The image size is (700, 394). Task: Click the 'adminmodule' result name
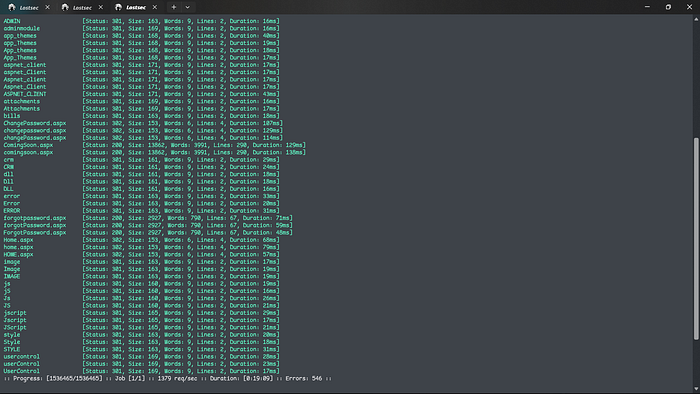click(x=22, y=28)
